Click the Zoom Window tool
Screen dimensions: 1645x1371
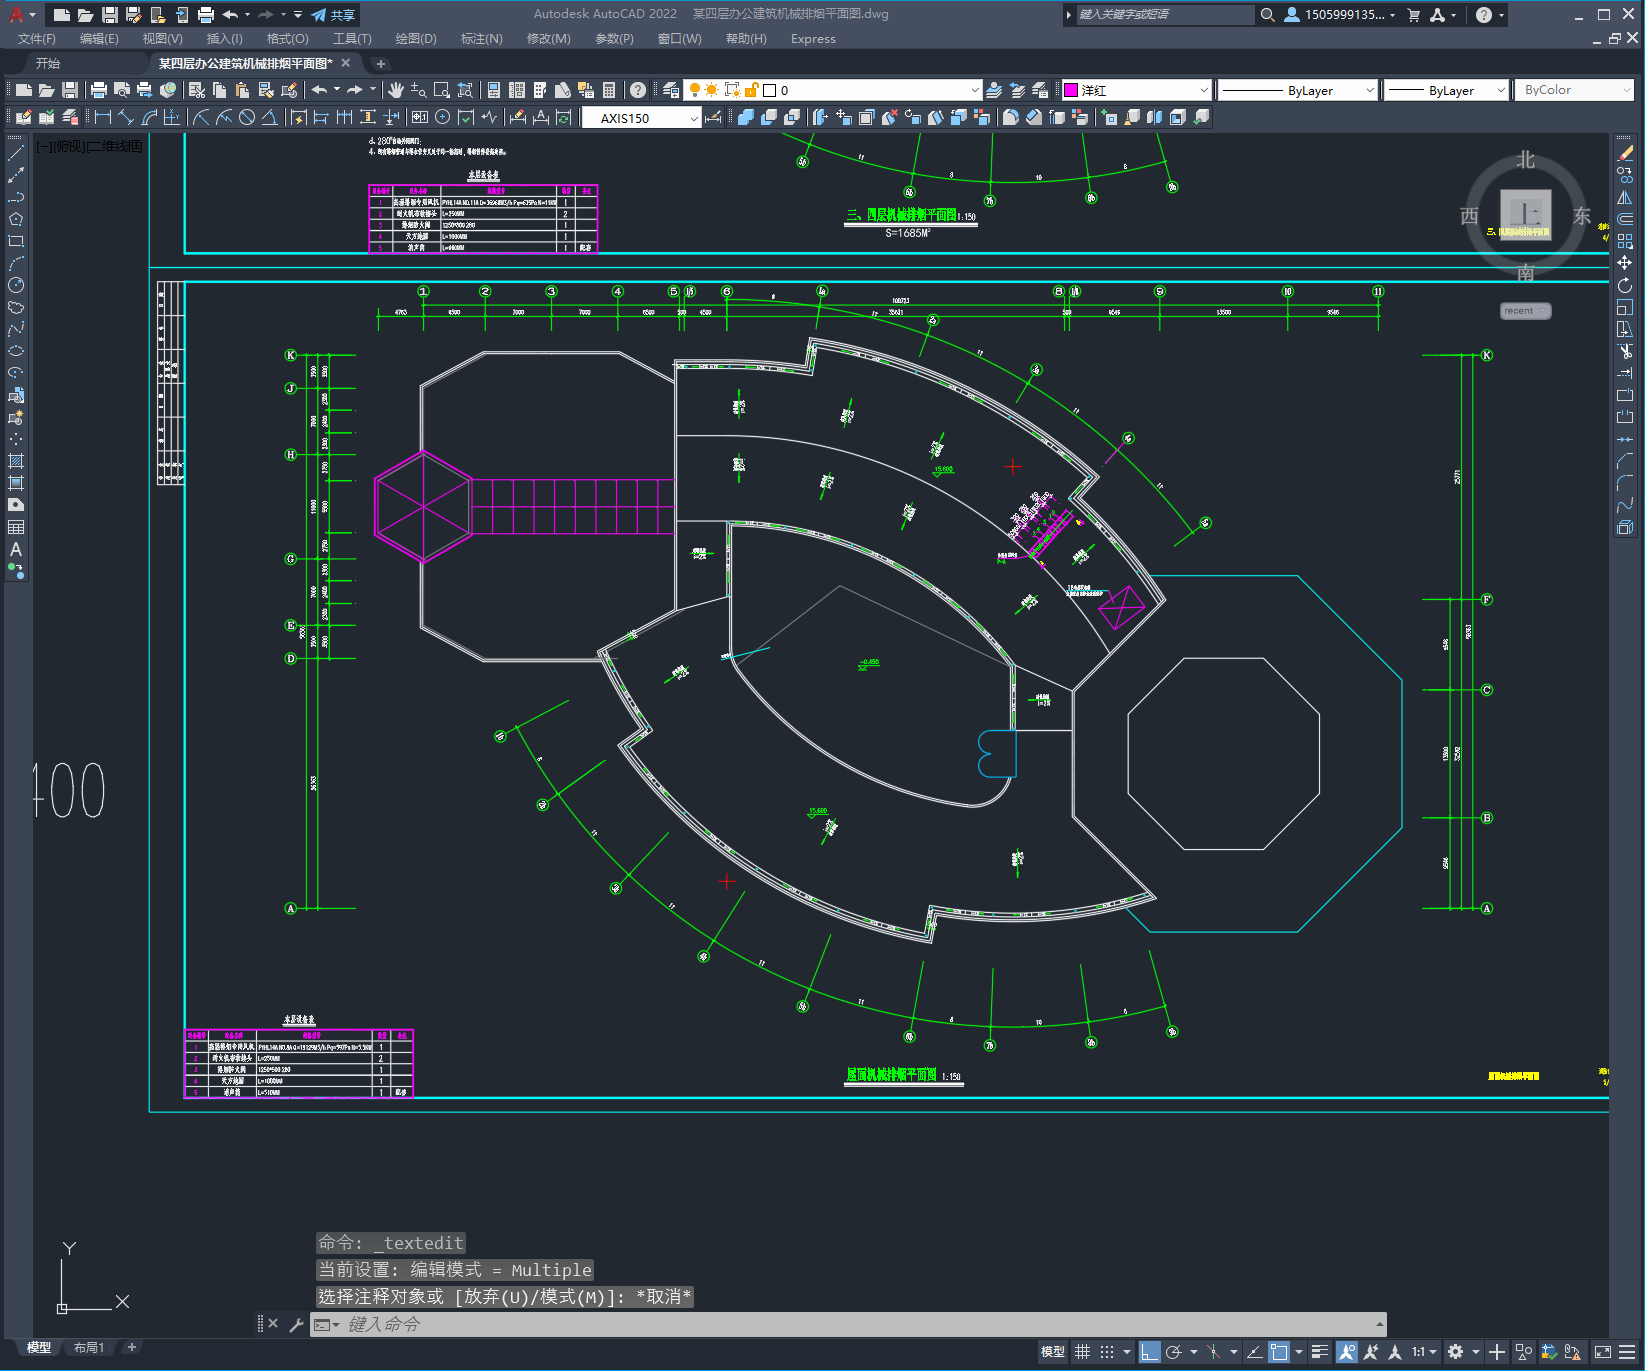pyautogui.click(x=441, y=90)
